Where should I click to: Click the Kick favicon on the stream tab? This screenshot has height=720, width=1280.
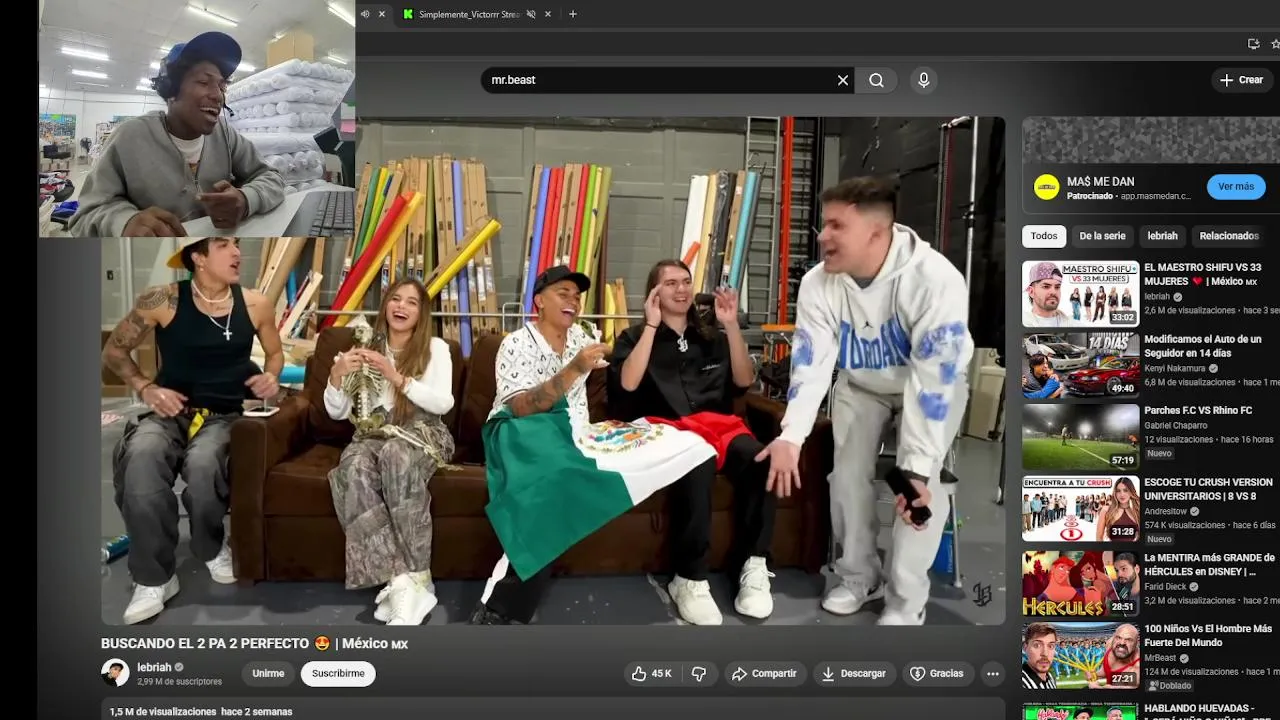coord(408,14)
